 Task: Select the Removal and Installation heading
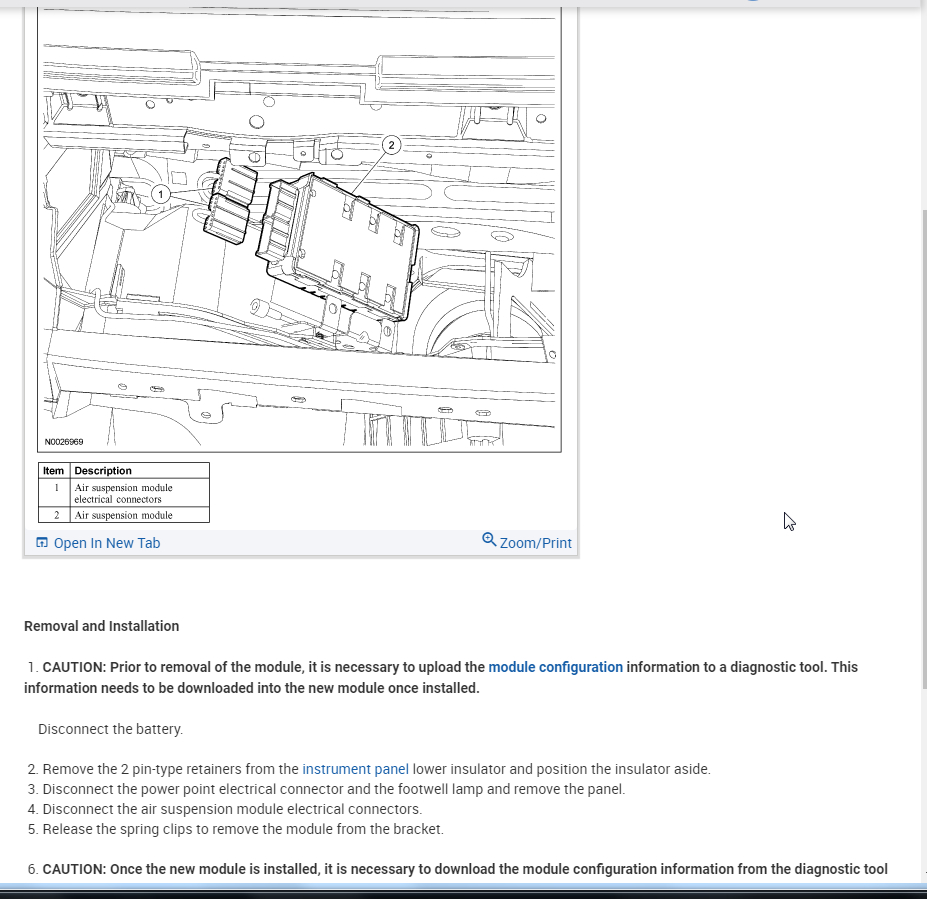[x=101, y=627]
